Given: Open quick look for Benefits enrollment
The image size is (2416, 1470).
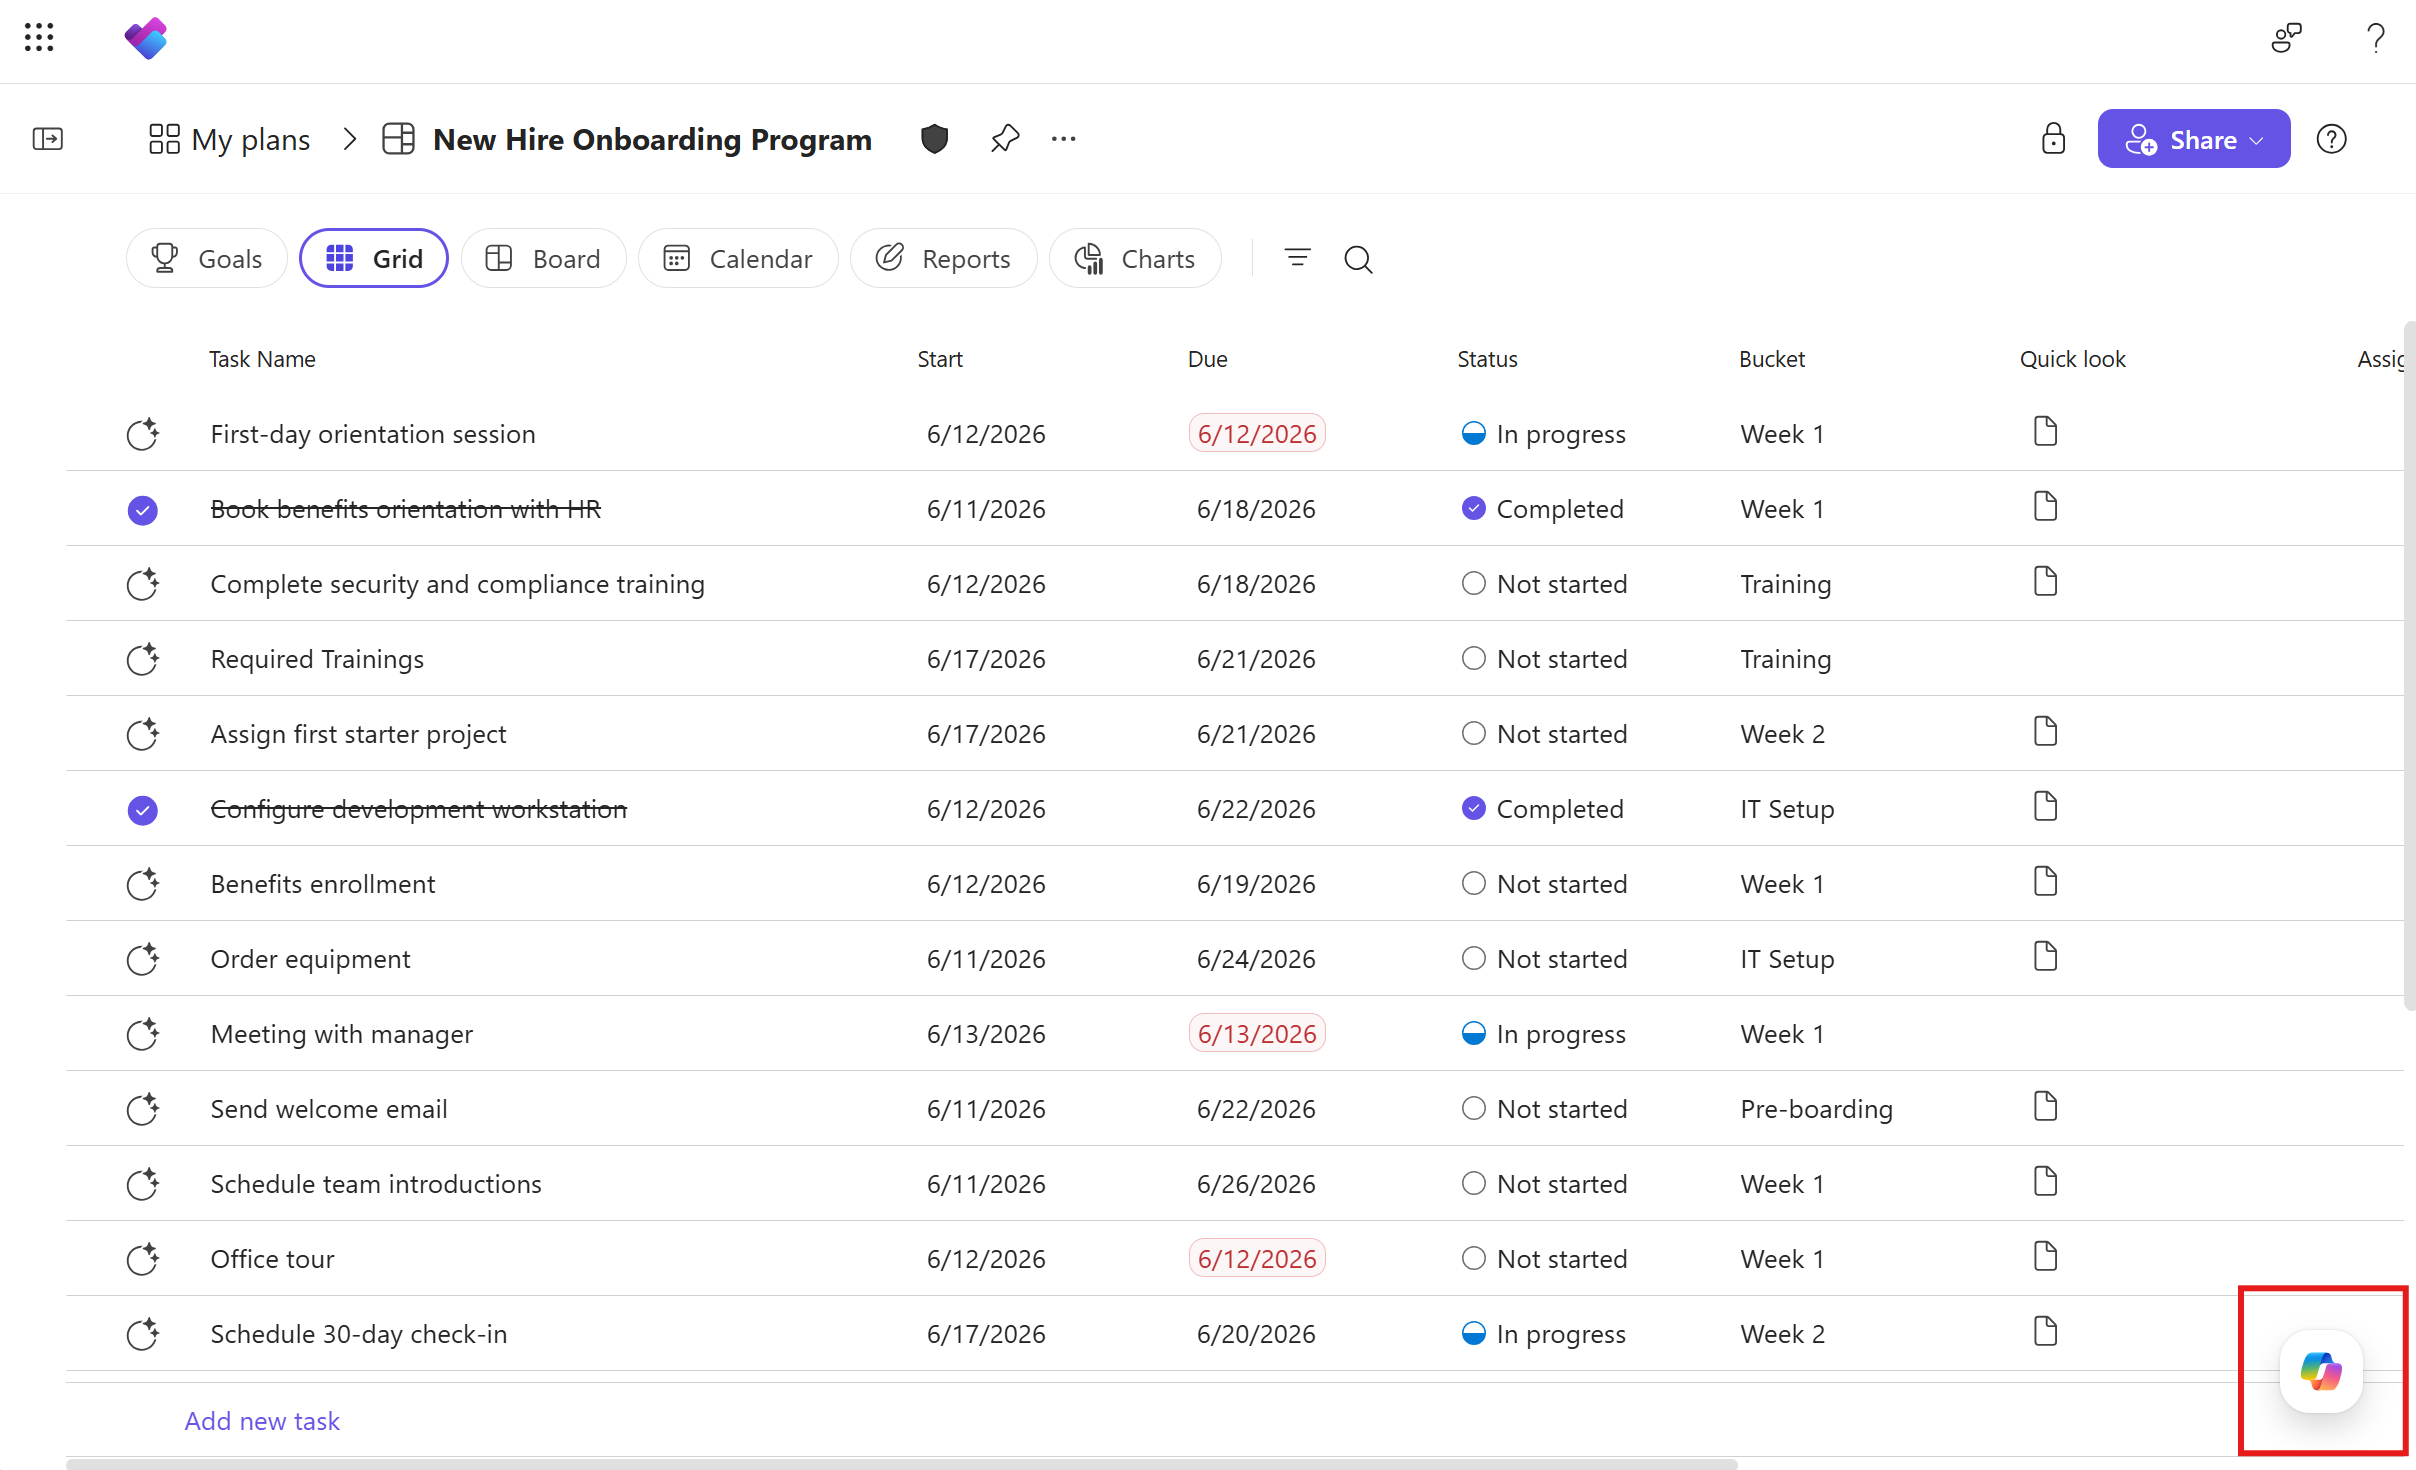Looking at the screenshot, I should [2045, 882].
